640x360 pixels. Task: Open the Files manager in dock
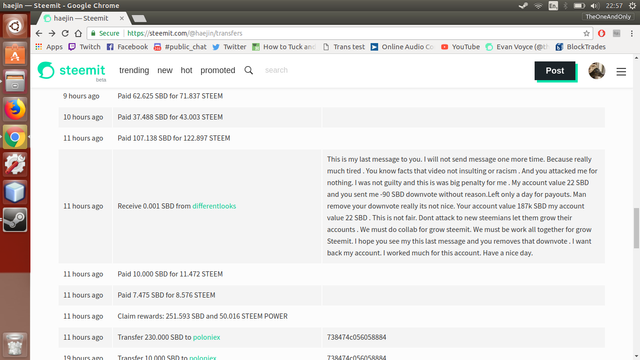[15, 81]
